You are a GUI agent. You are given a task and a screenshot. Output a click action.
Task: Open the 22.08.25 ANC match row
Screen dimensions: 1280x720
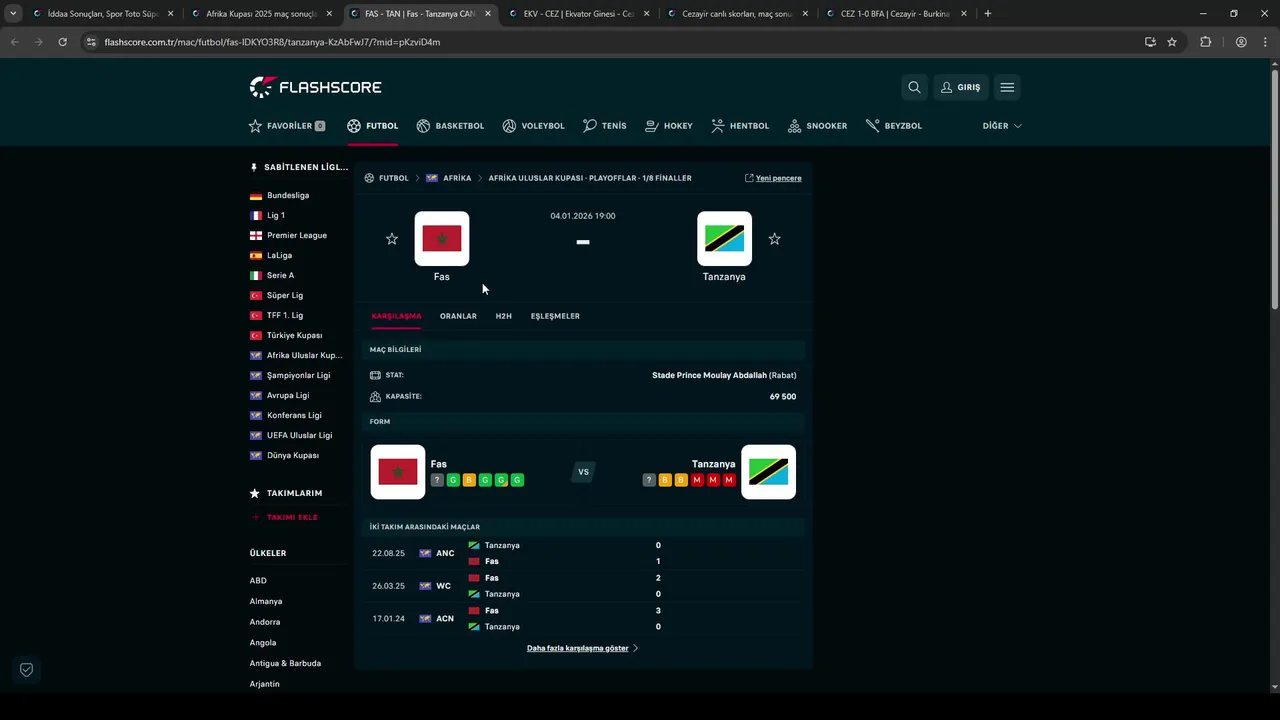[583, 553]
